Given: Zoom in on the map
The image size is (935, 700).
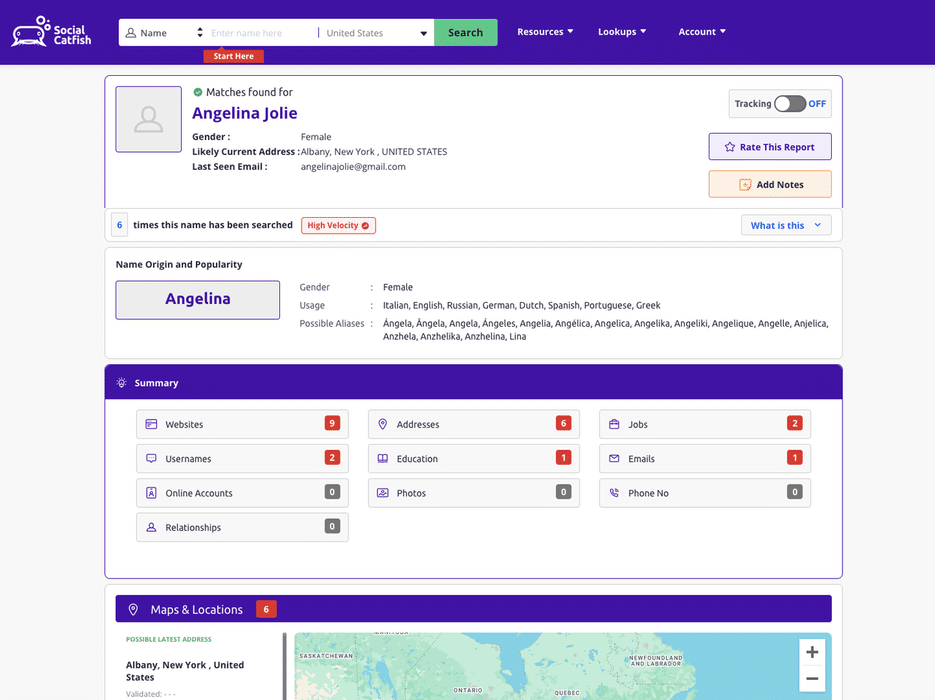Looking at the screenshot, I should click(x=812, y=652).
